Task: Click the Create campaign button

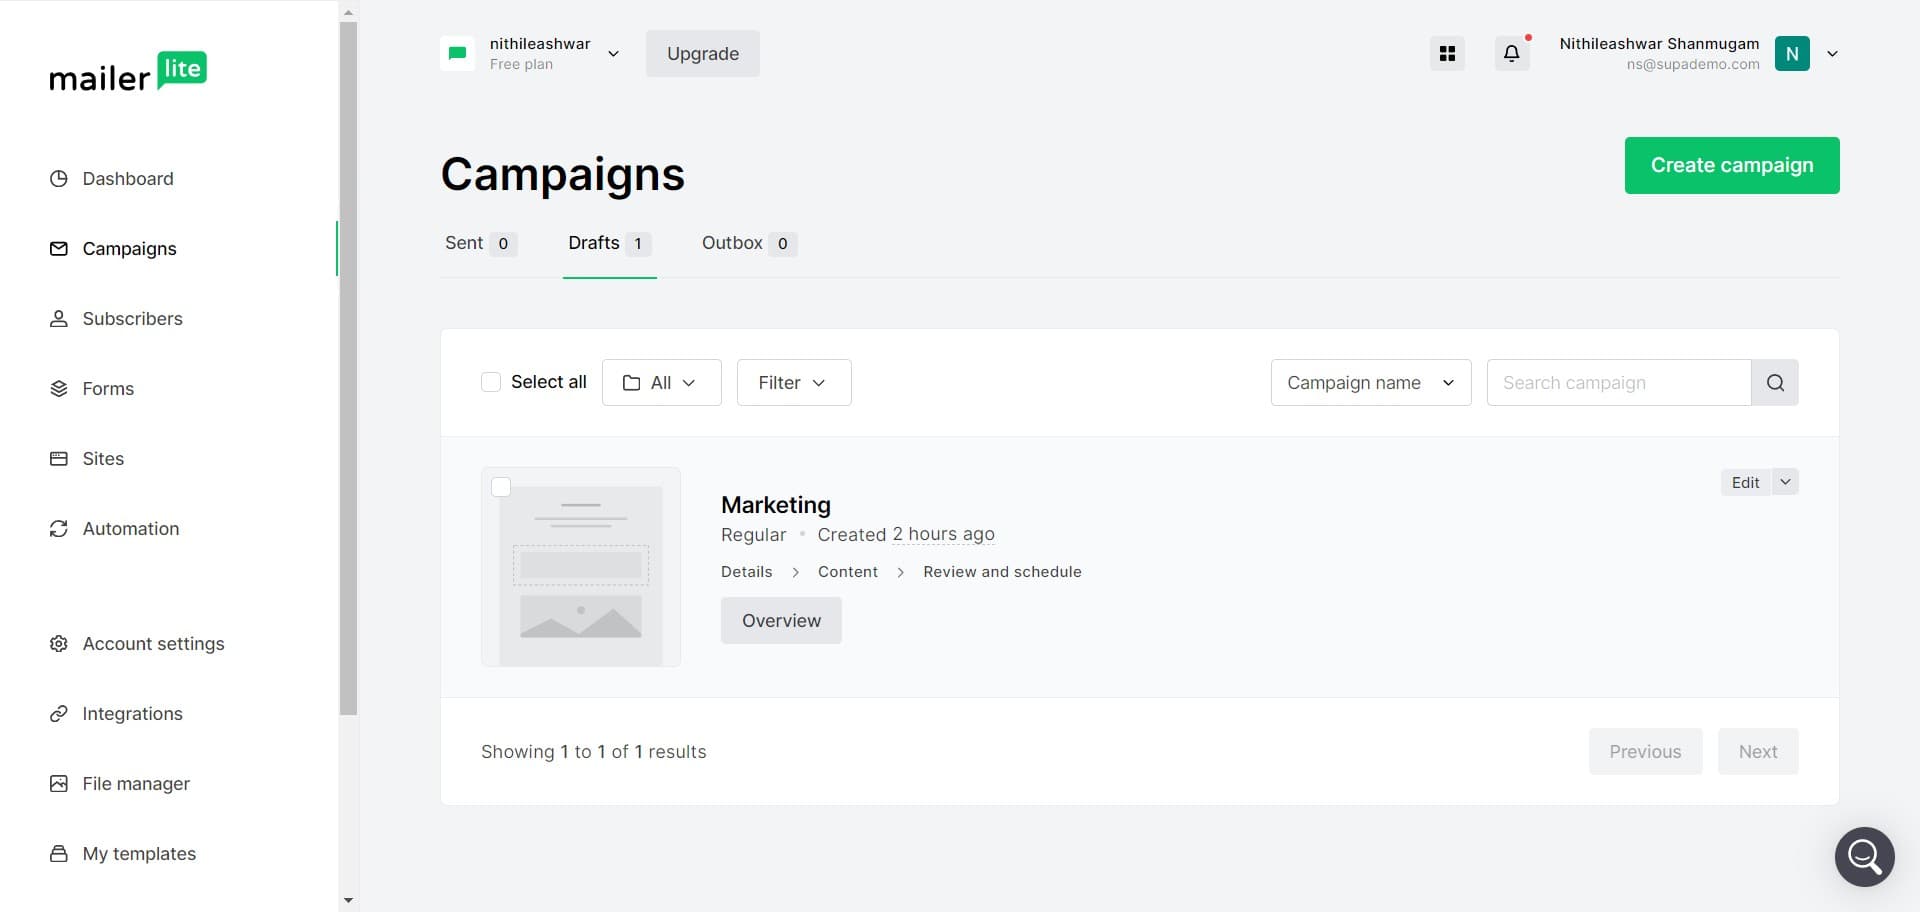Action: coord(1732,165)
